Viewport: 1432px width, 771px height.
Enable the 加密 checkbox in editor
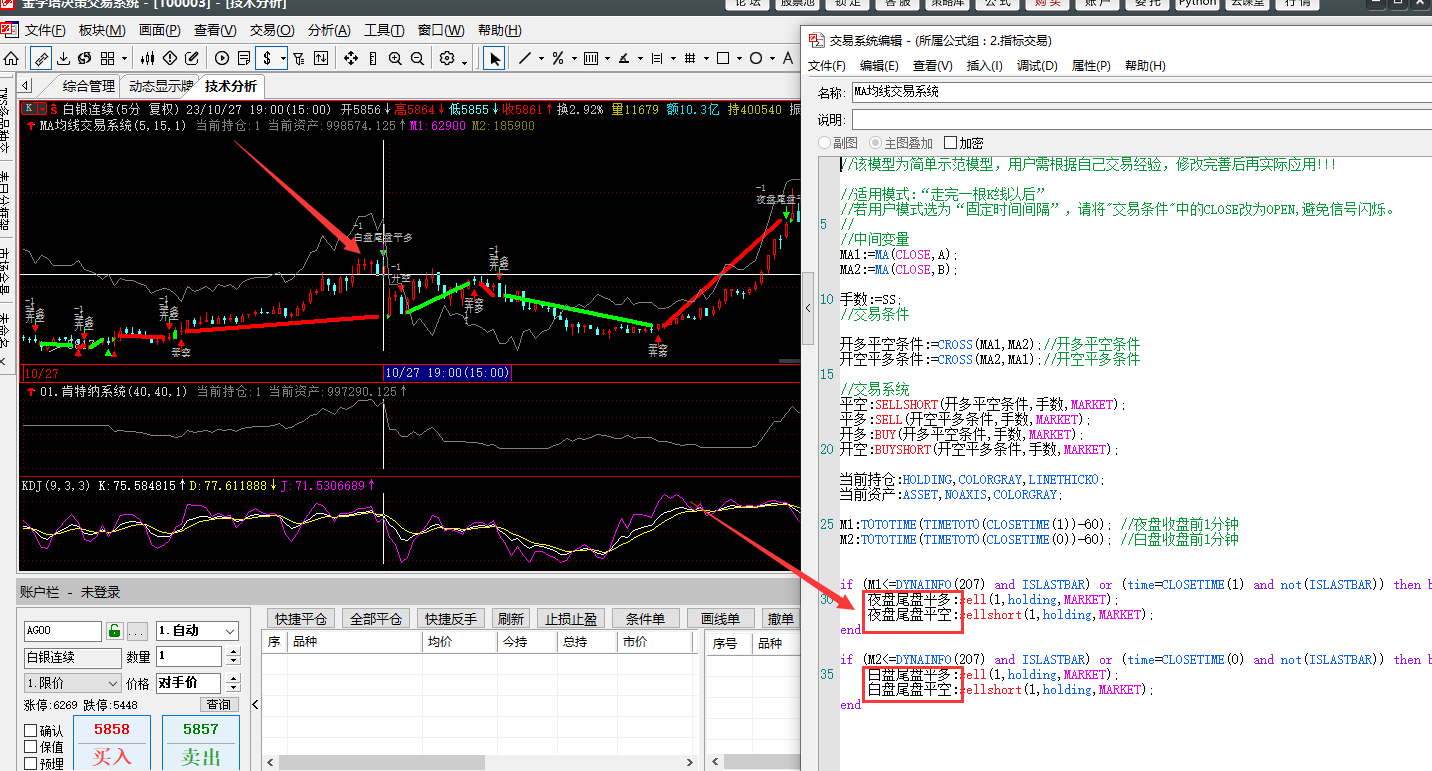(x=950, y=143)
